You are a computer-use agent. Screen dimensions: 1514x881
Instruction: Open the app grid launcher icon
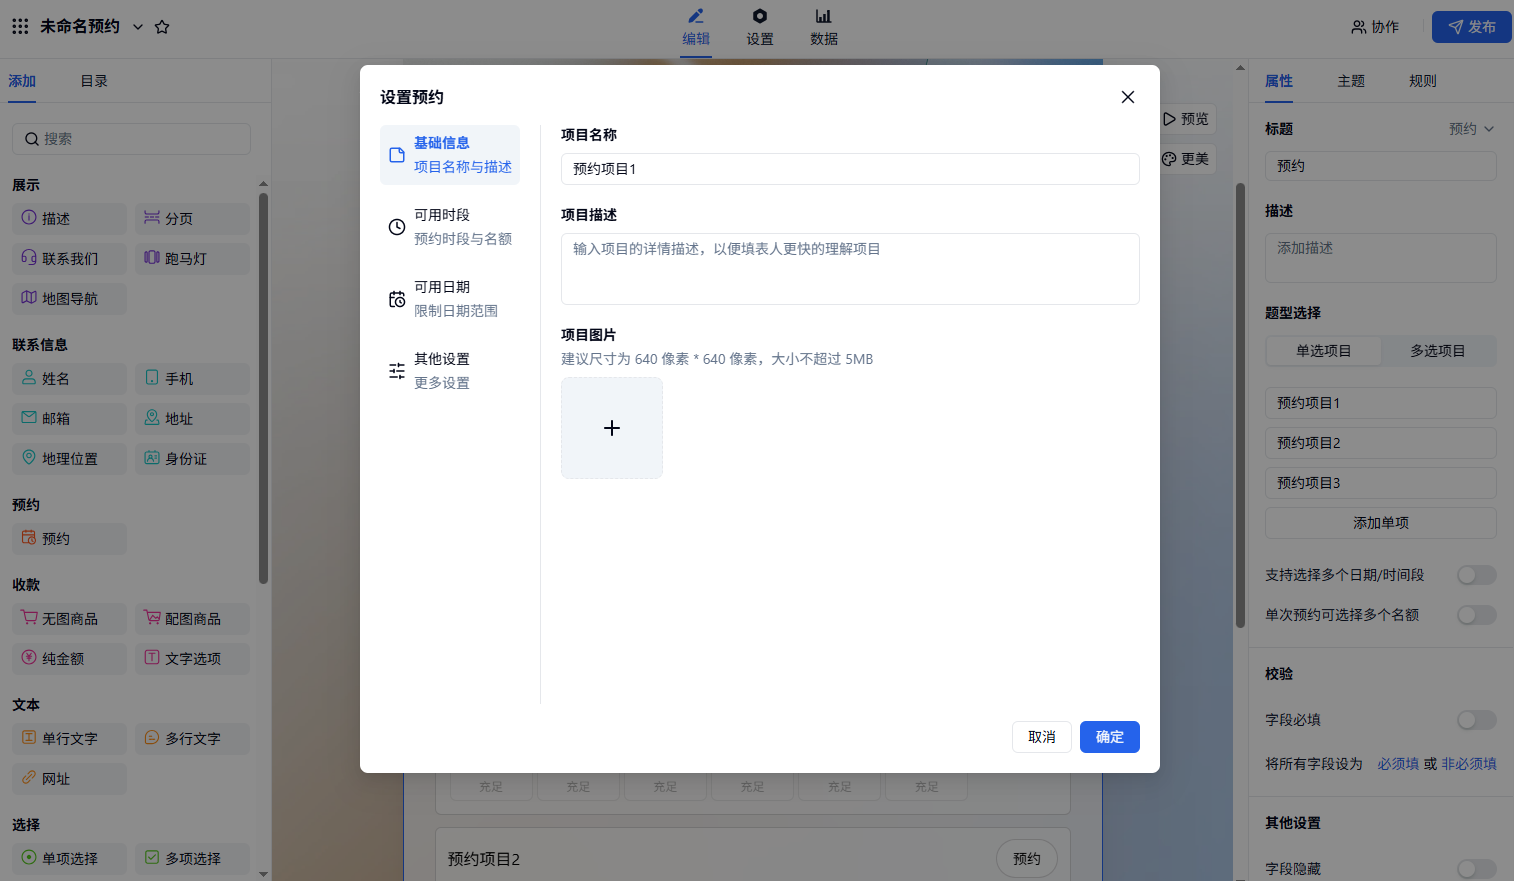tap(20, 27)
